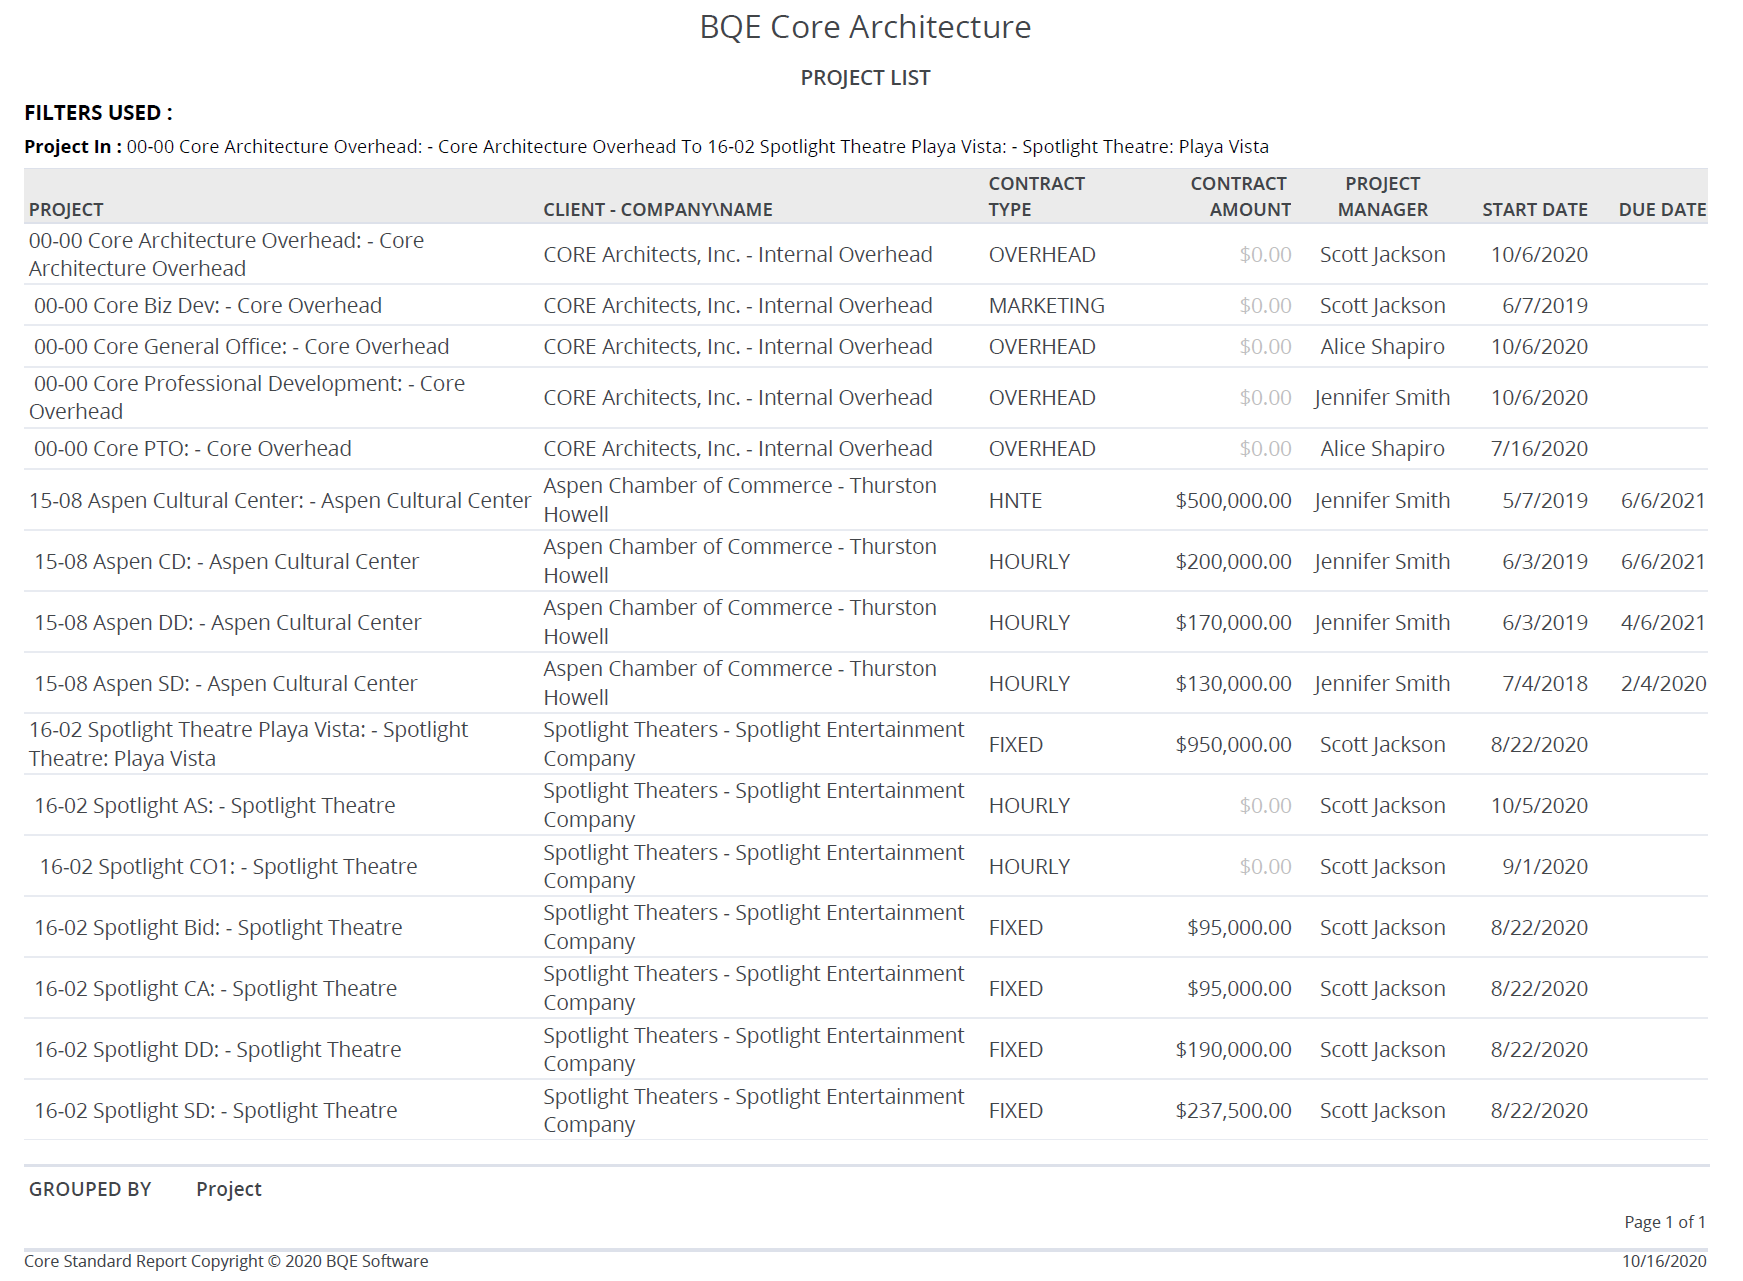Image resolution: width=1743 pixels, height=1281 pixels.
Task: Click client 'Spotlight Theaters' in Spotlight SD row
Action: tap(754, 1110)
